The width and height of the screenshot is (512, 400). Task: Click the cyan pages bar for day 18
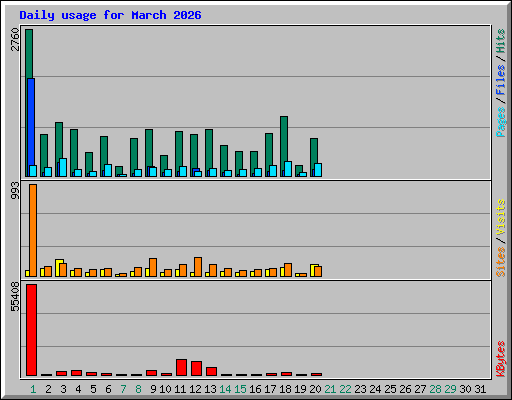(x=288, y=169)
